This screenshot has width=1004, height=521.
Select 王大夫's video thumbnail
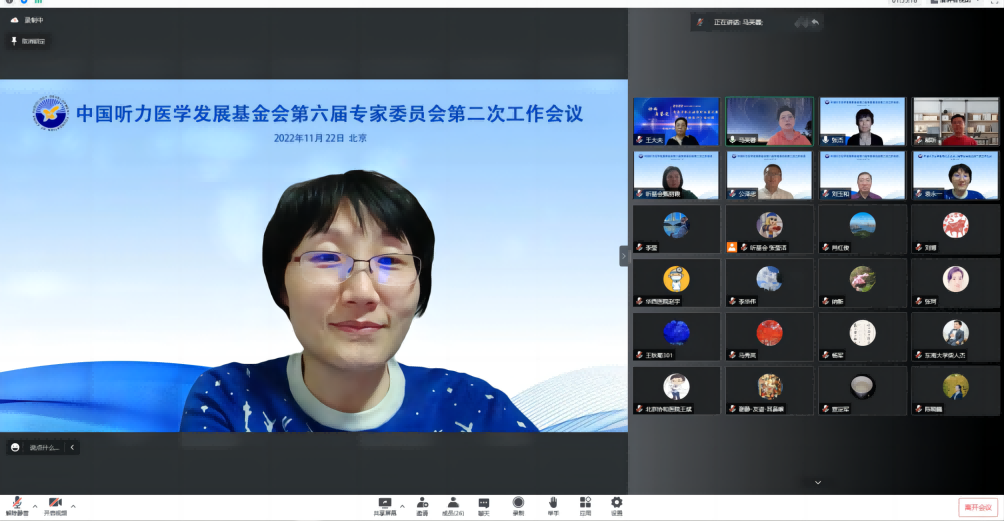point(675,122)
